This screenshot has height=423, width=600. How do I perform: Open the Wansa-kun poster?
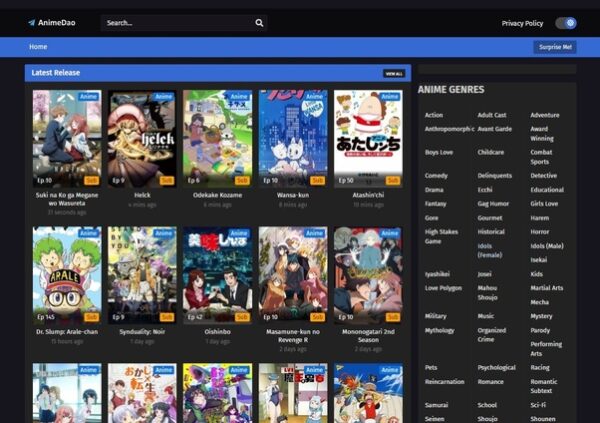tap(293, 139)
